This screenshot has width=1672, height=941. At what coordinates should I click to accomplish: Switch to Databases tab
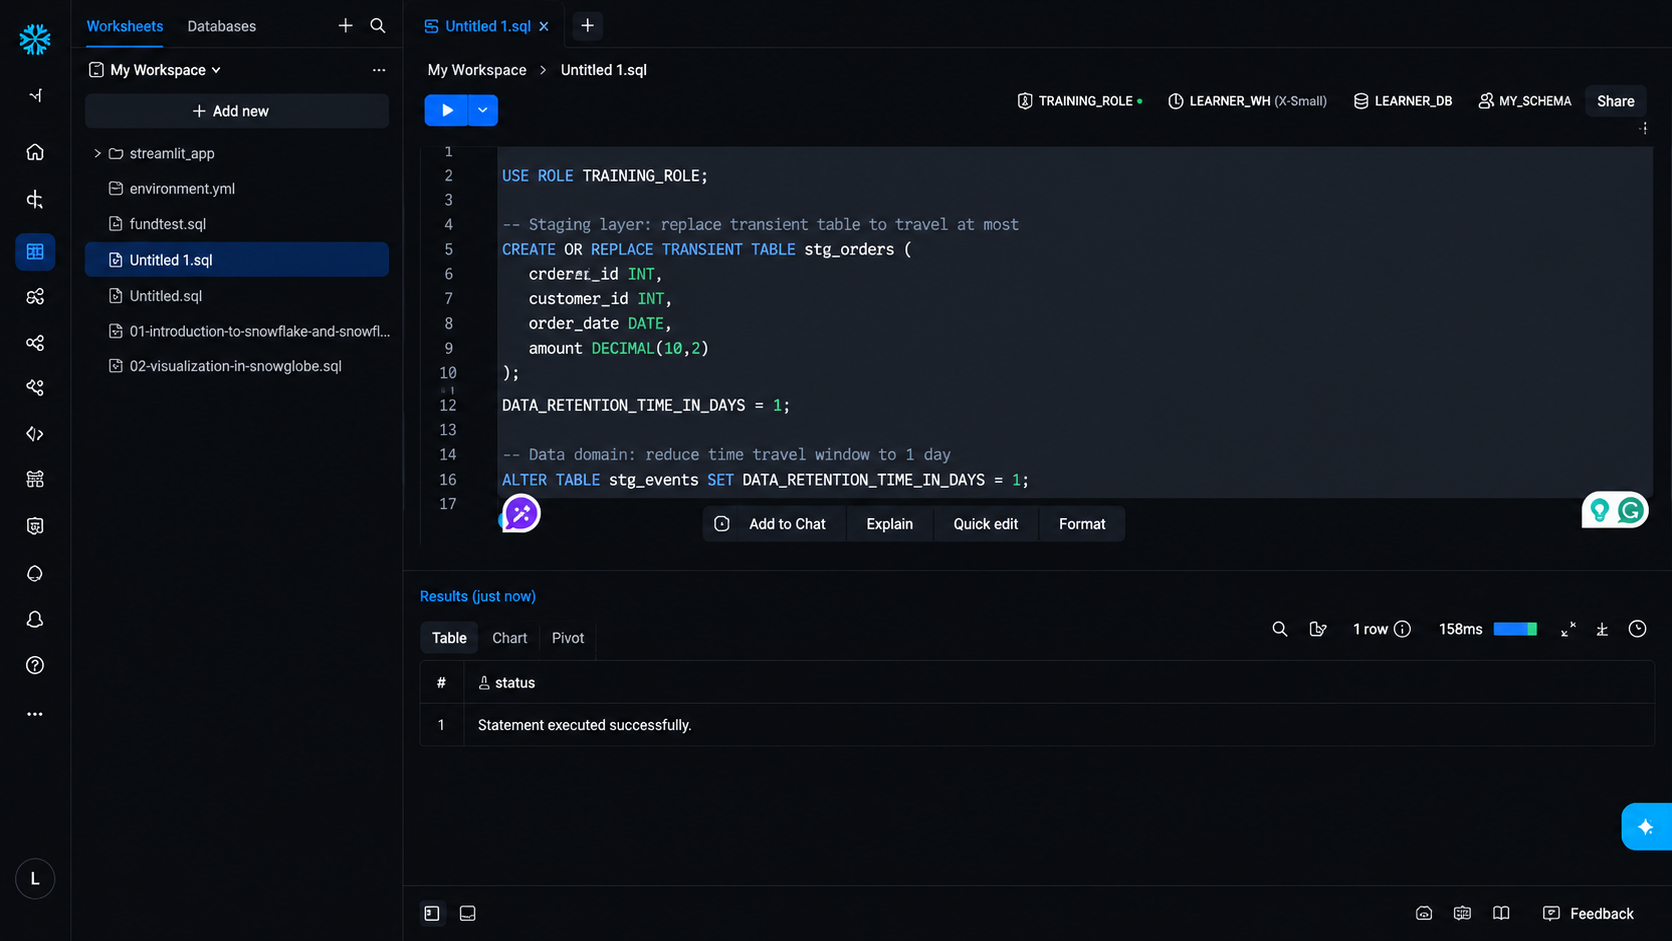(x=222, y=26)
